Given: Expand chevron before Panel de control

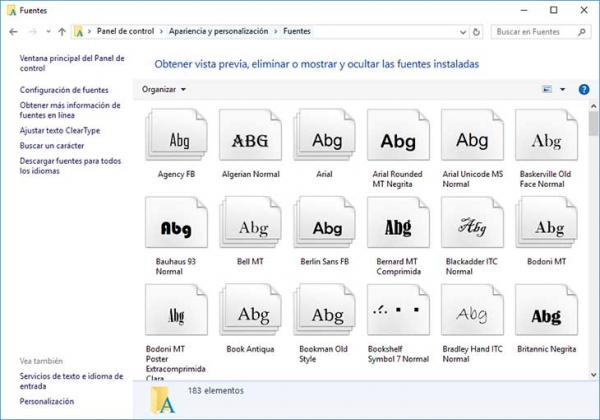Looking at the screenshot, I should pos(89,31).
